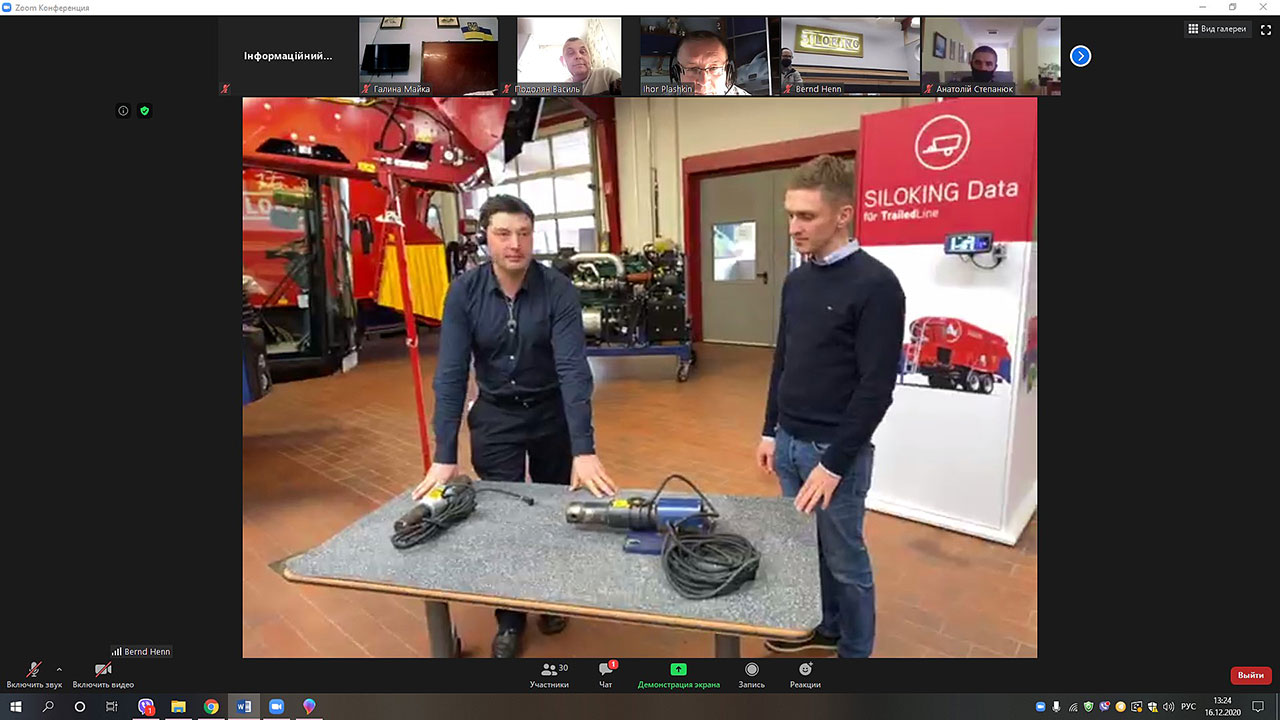Unmute microphone with Включить звук button

tap(34, 675)
